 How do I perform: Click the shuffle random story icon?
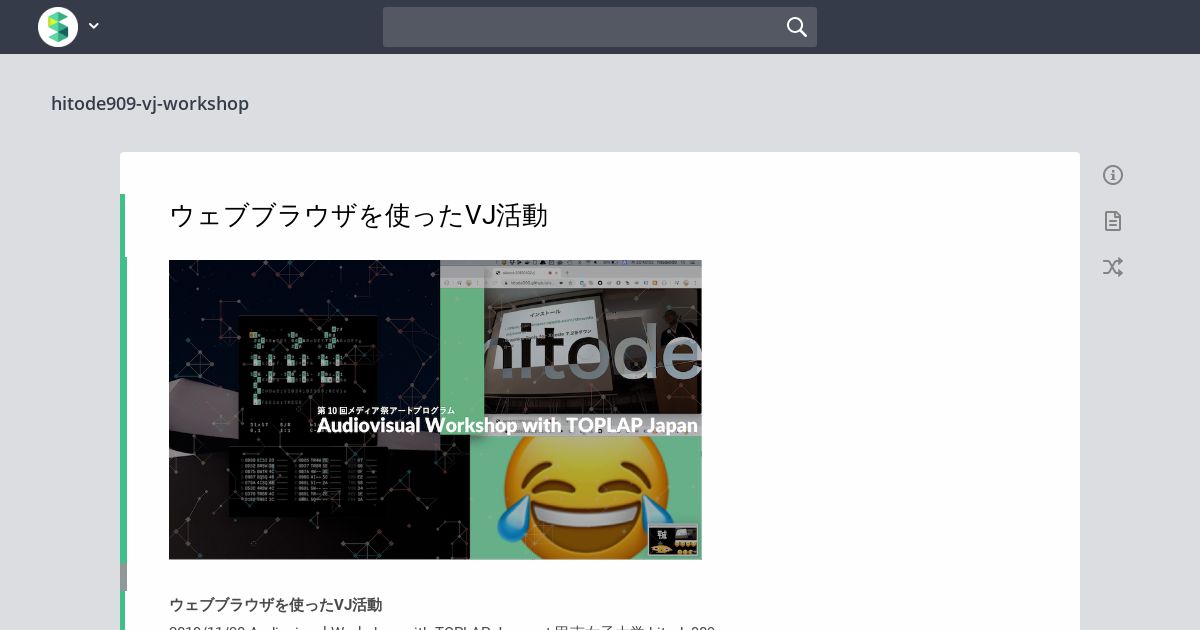coord(1113,267)
